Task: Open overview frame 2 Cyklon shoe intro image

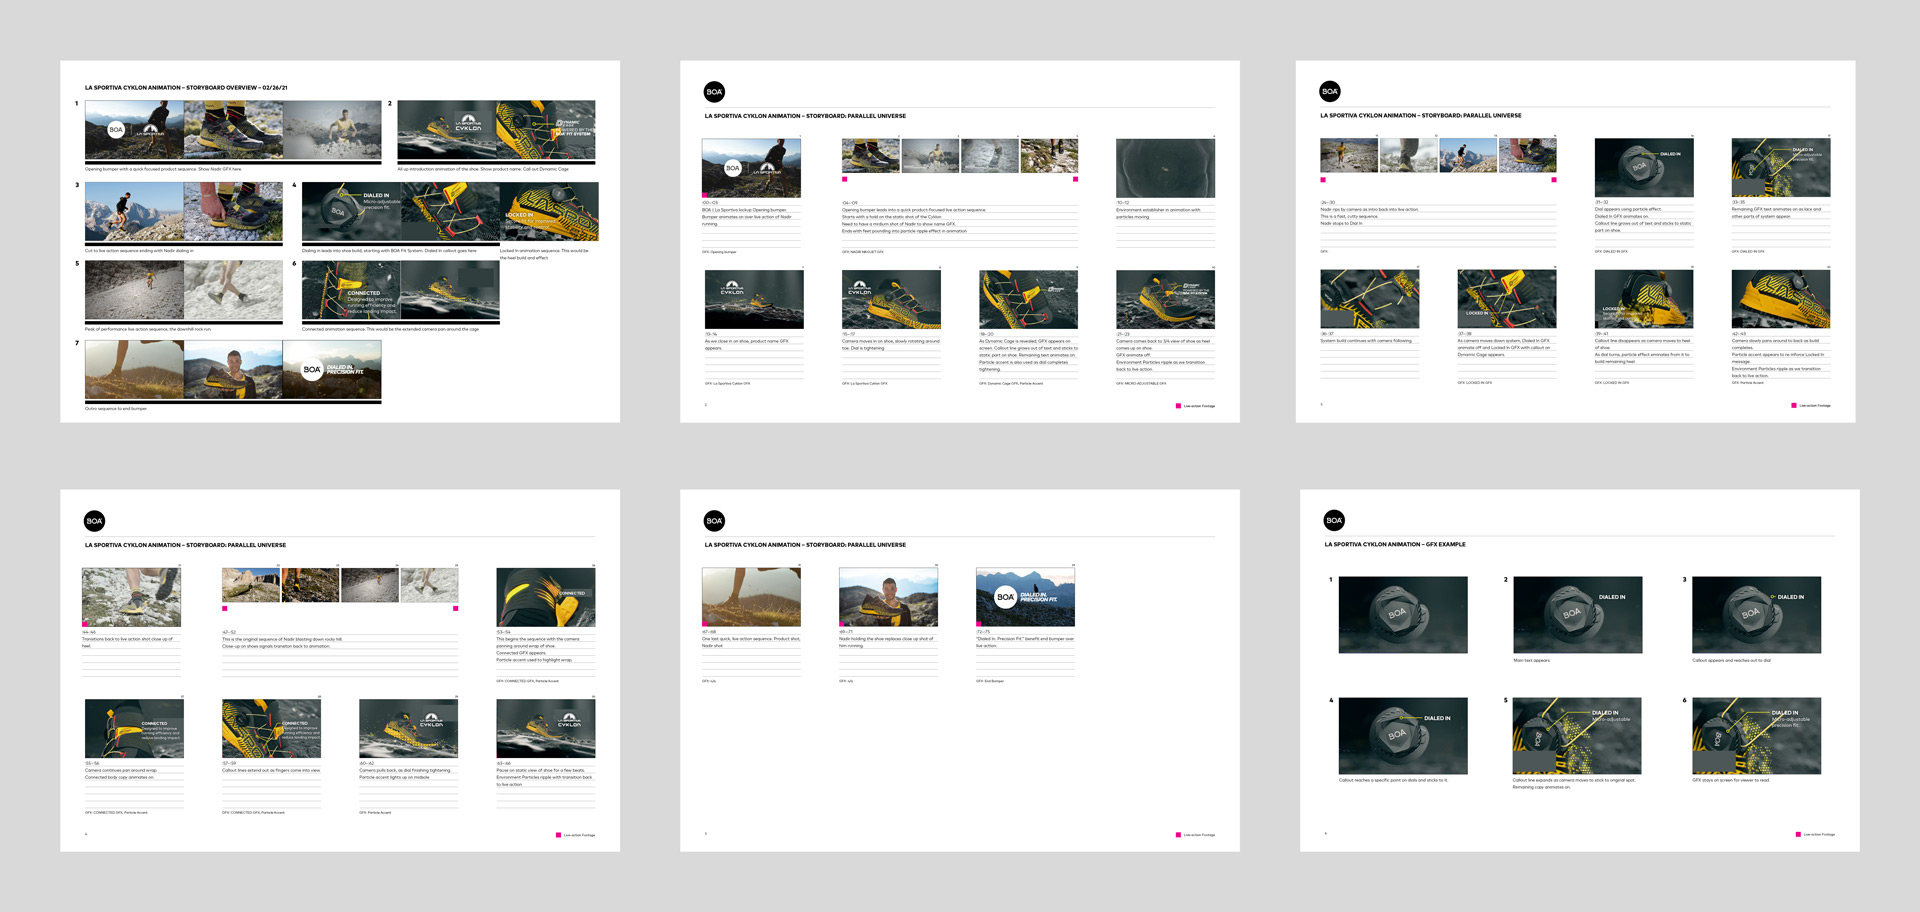Action: click(x=447, y=129)
